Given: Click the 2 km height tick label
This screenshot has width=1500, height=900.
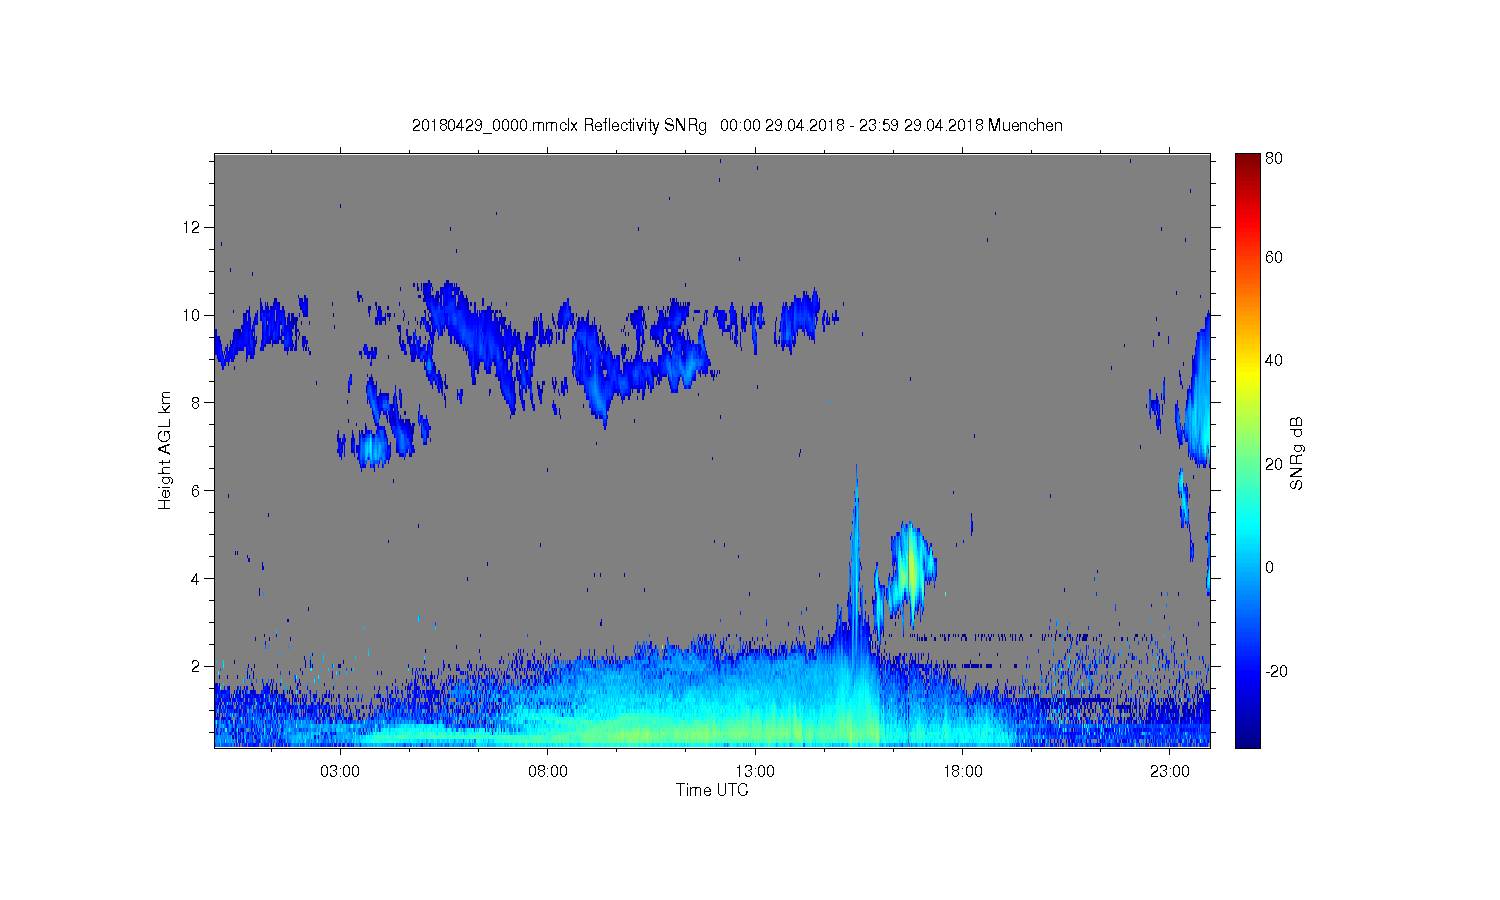Looking at the screenshot, I should click(196, 666).
